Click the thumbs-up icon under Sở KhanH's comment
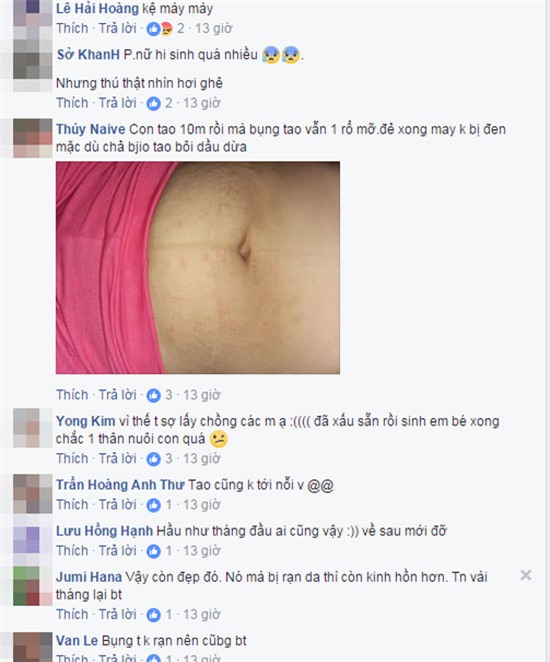This screenshot has width=550, height=662. (x=154, y=103)
